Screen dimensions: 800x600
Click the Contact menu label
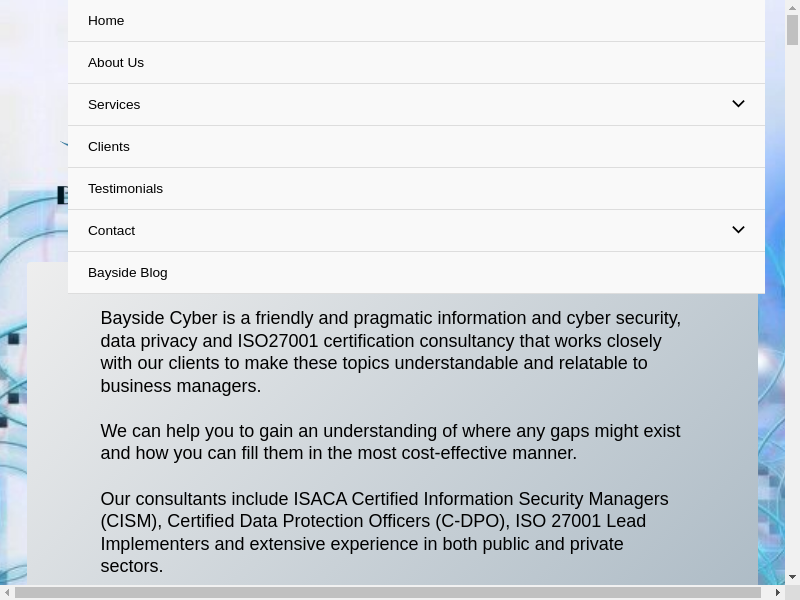(x=111, y=231)
